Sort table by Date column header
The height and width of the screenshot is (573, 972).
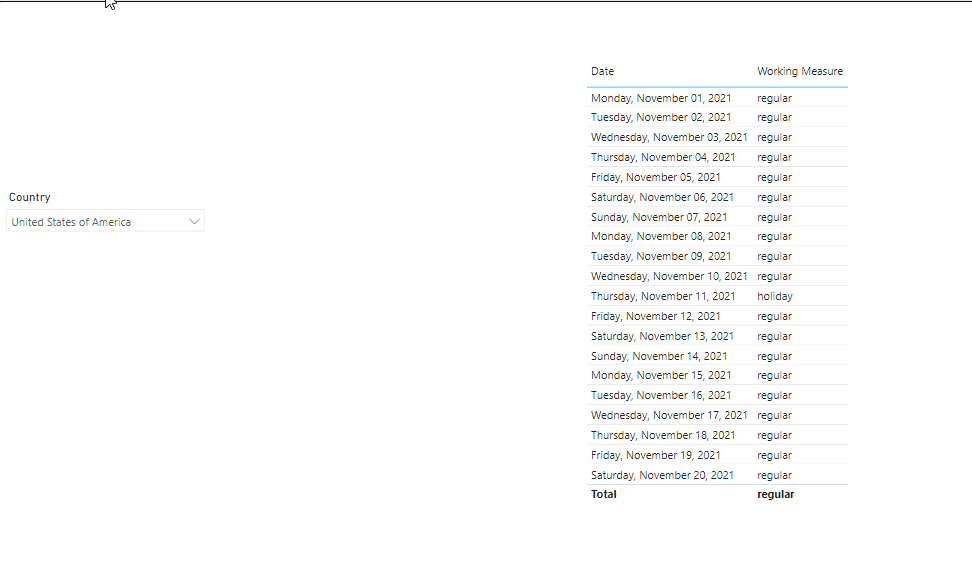pyautogui.click(x=602, y=71)
